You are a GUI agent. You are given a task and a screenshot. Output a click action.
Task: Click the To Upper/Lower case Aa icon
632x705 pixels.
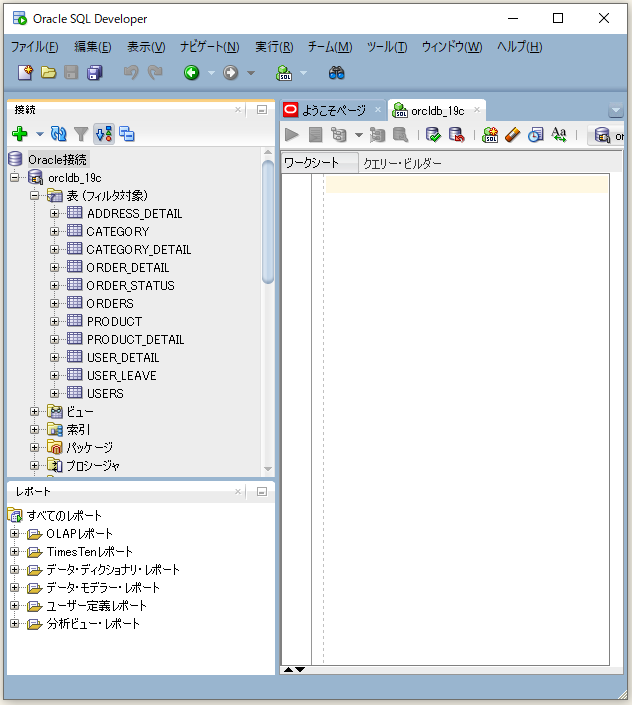pos(559,134)
